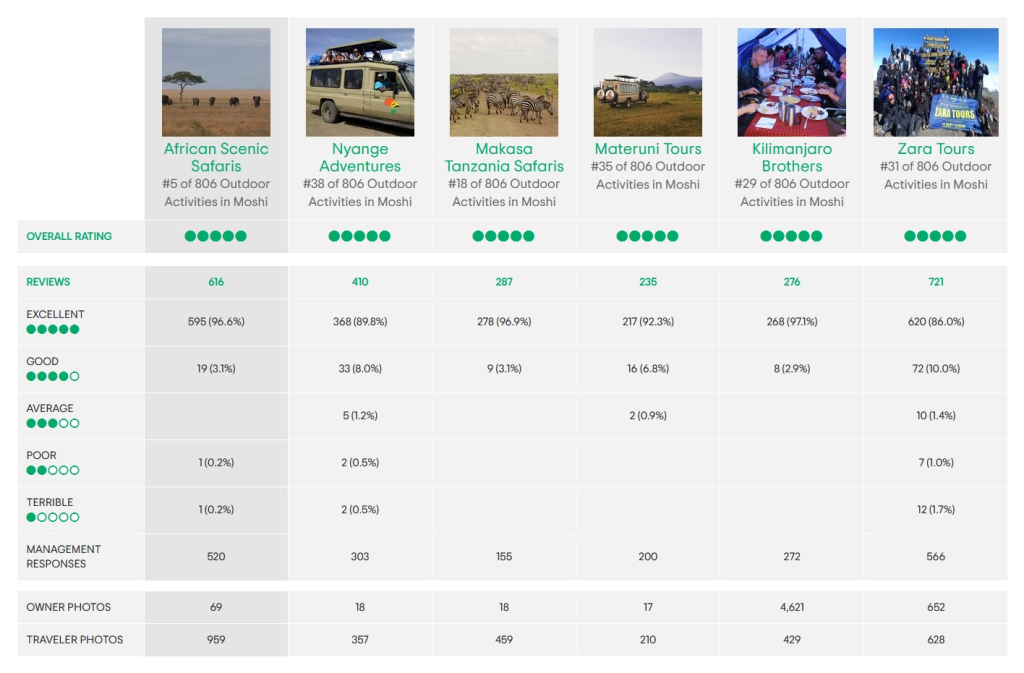Click review count 276 for Kilimanjaro Brothers
The height and width of the screenshot is (673, 1024).
(x=792, y=282)
